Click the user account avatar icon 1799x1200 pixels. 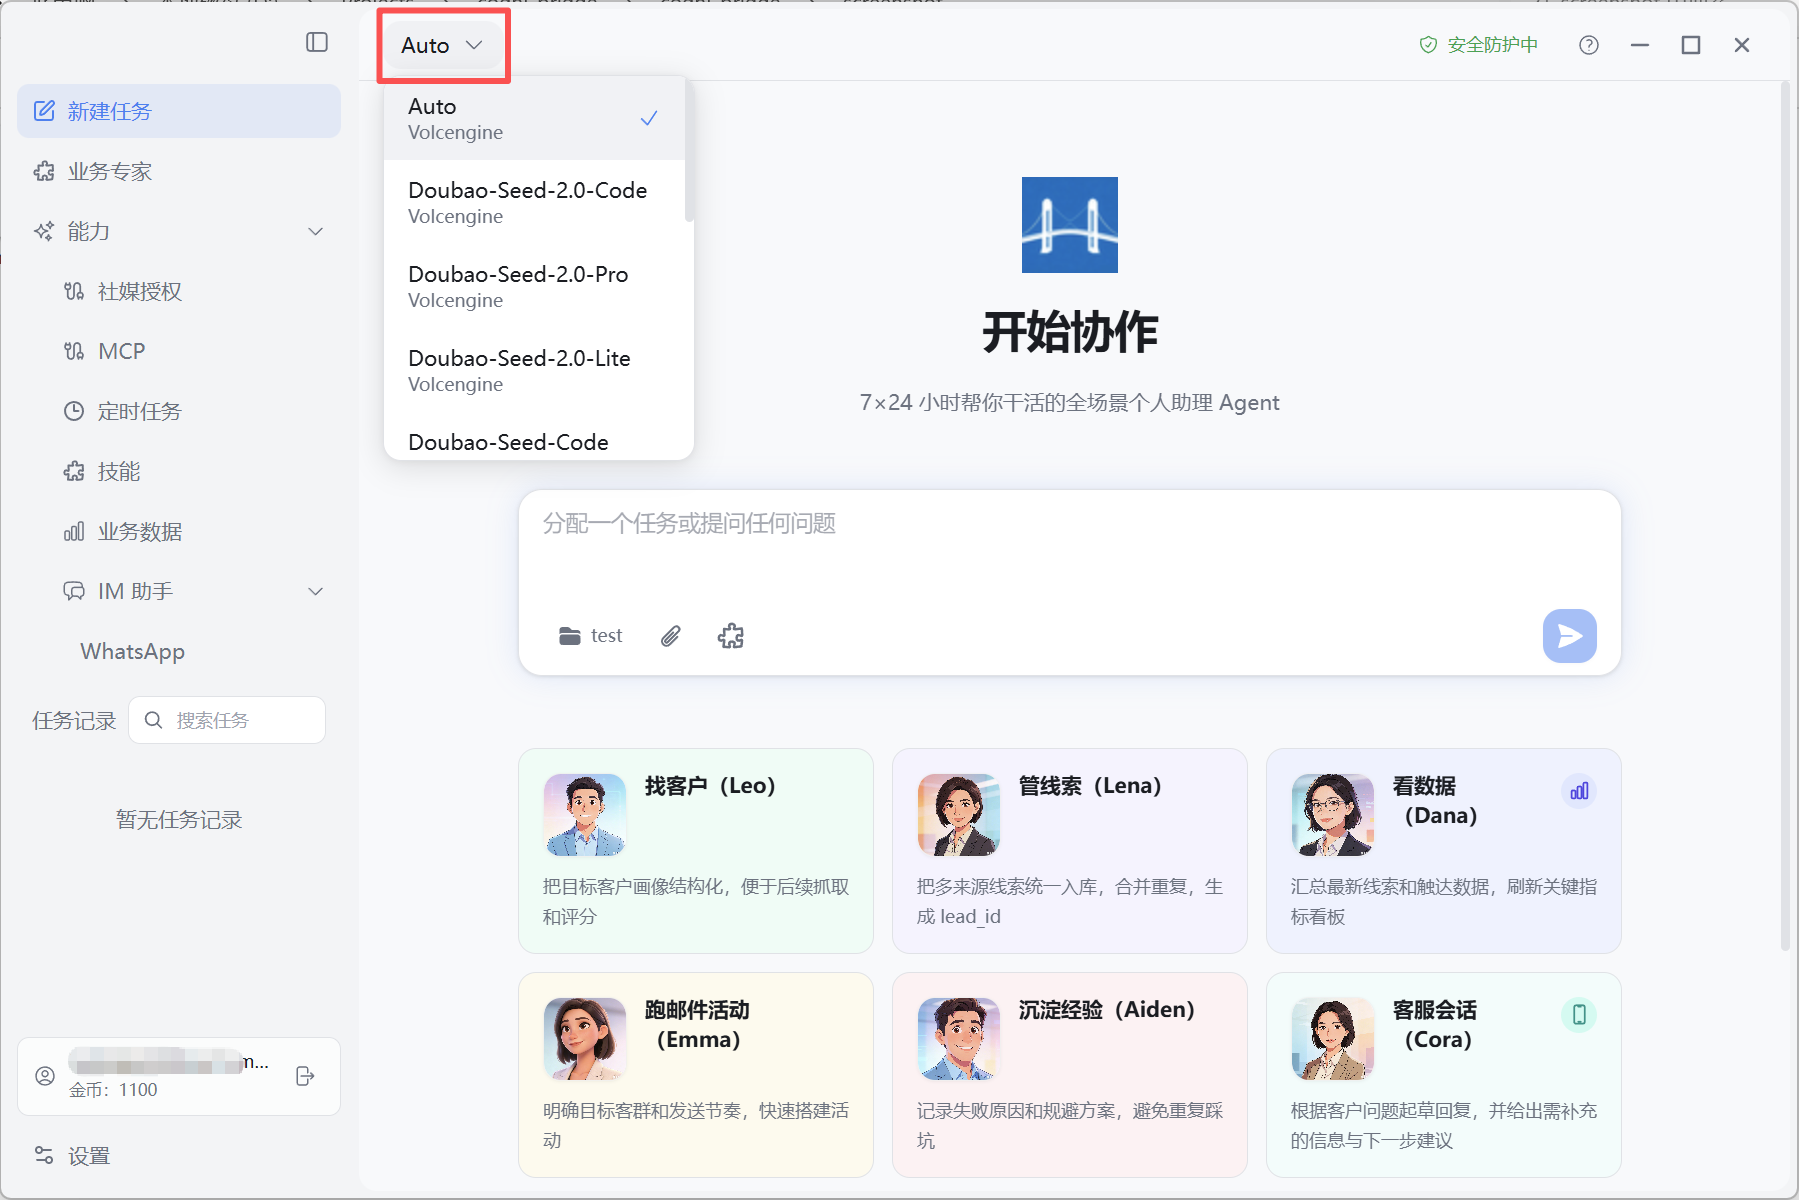pyautogui.click(x=45, y=1076)
